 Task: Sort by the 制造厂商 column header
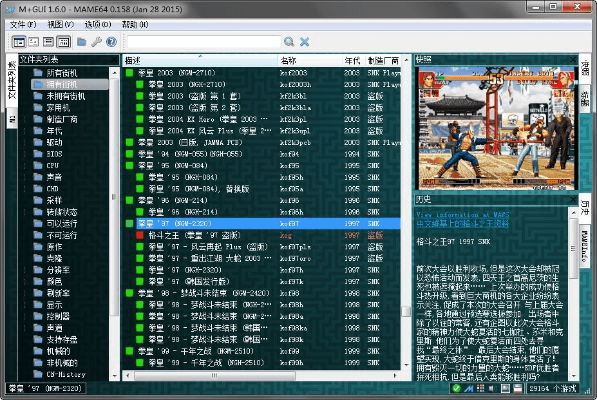383,61
